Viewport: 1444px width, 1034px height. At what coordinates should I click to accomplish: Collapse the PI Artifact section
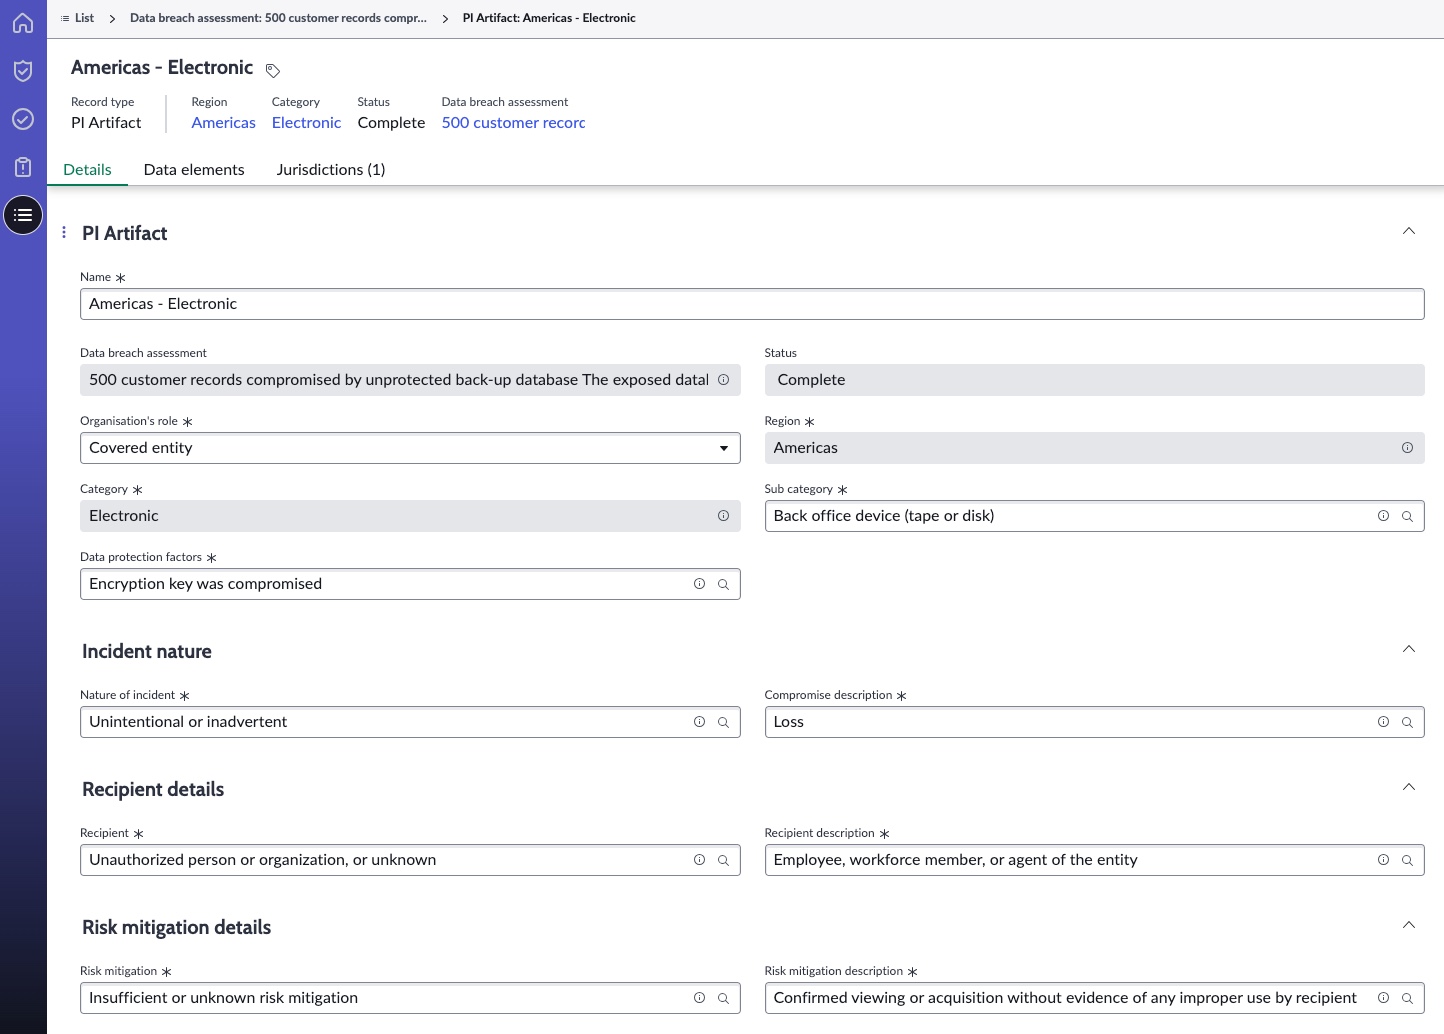1408,231
